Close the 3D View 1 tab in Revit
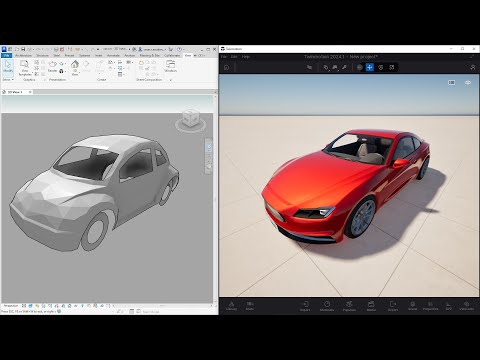The width and height of the screenshot is (480, 360). pos(30,92)
